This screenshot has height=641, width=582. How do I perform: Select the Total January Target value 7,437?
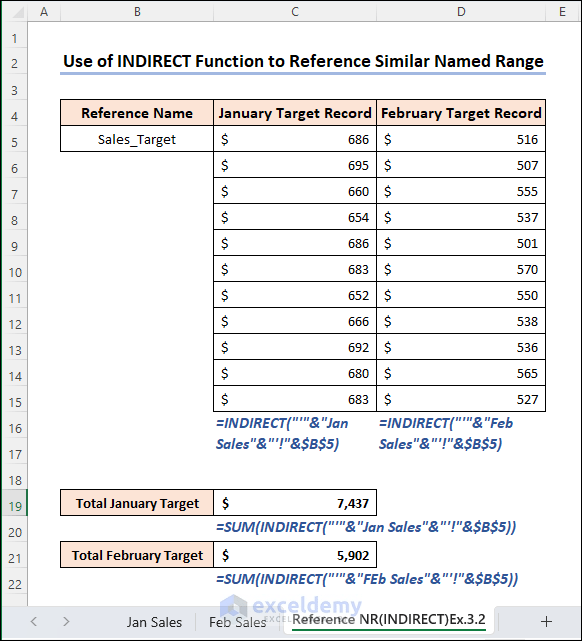[x=295, y=503]
